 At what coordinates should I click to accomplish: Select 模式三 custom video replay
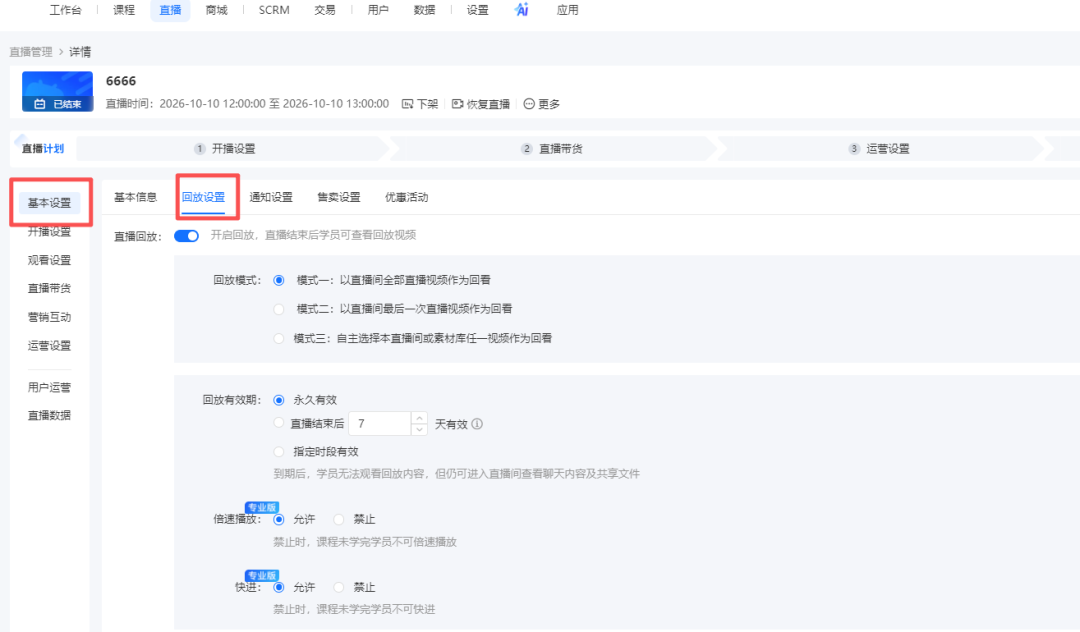pos(279,338)
